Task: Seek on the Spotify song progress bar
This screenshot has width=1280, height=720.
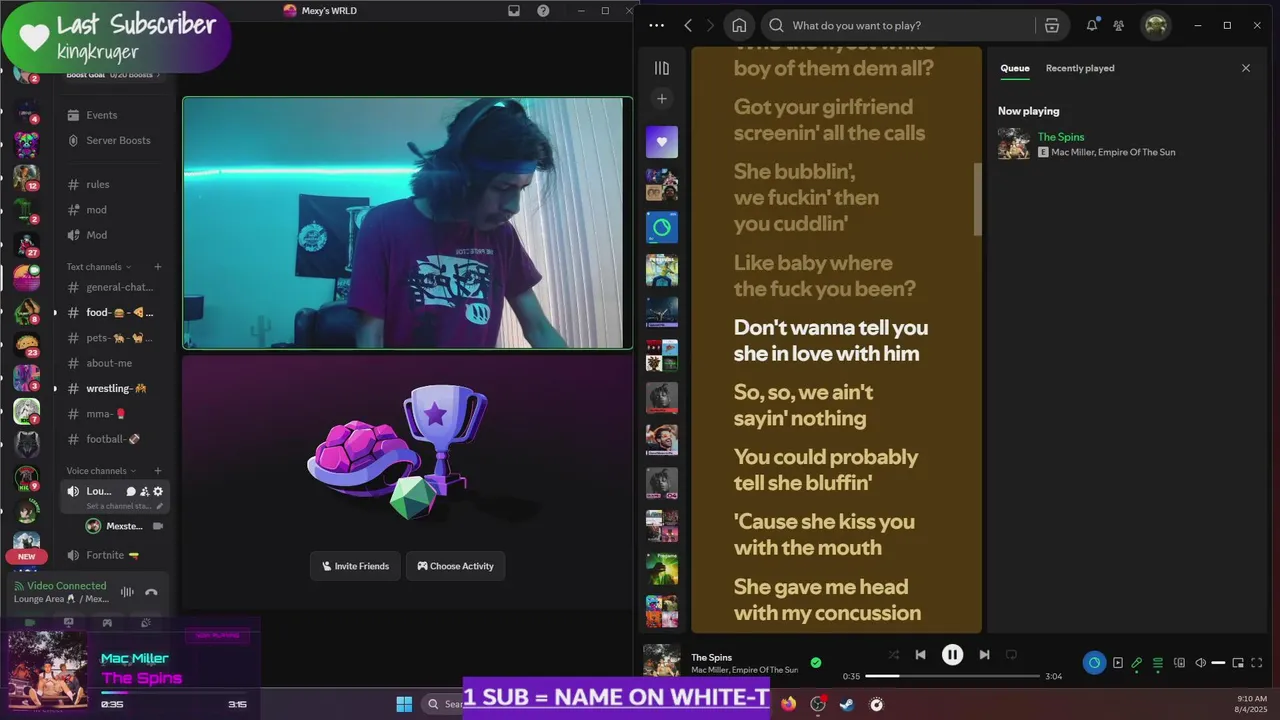Action: pyautogui.click(x=952, y=676)
